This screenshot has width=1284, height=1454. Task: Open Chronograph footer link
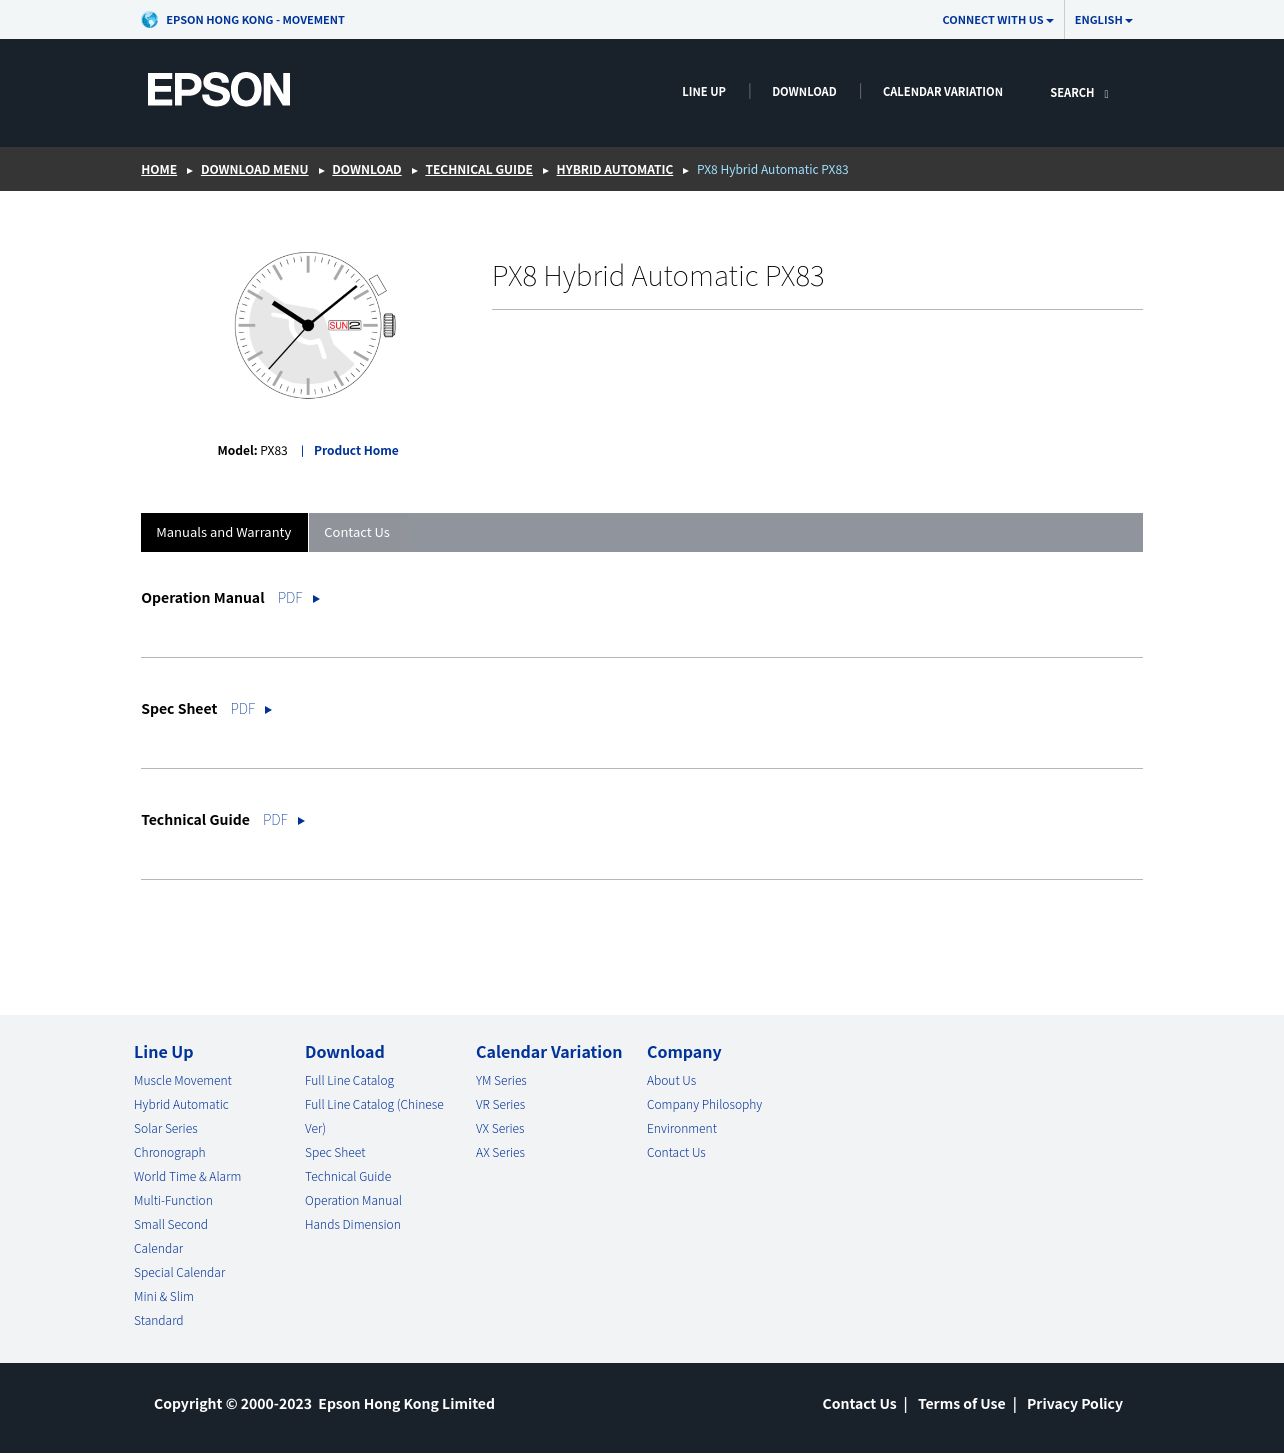tap(170, 1153)
